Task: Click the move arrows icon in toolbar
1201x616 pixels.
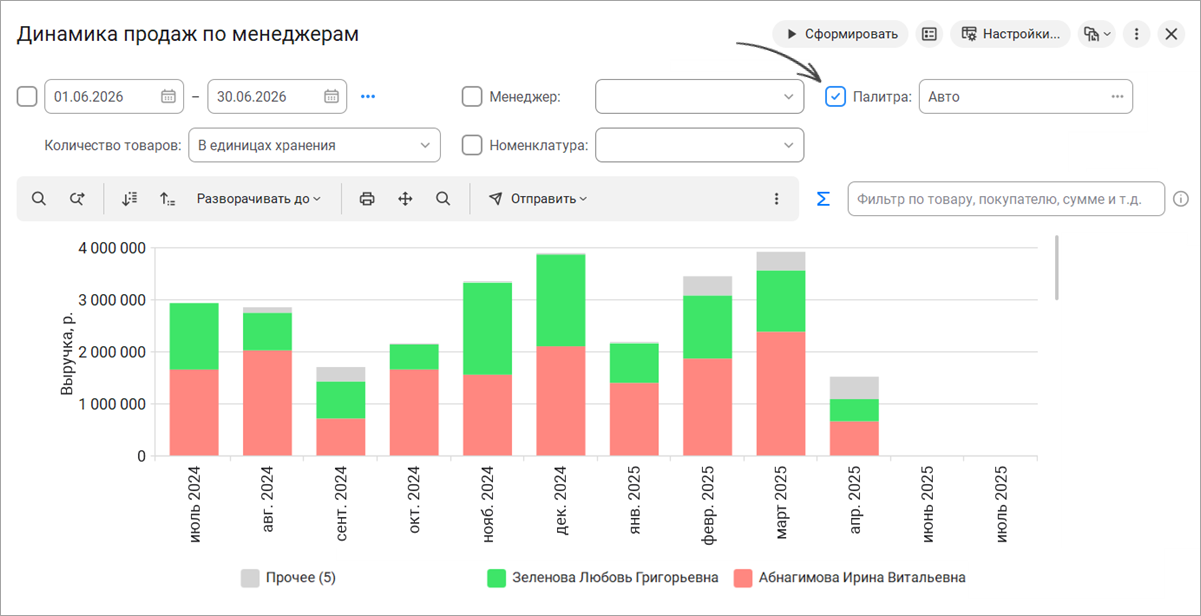Action: click(x=405, y=199)
